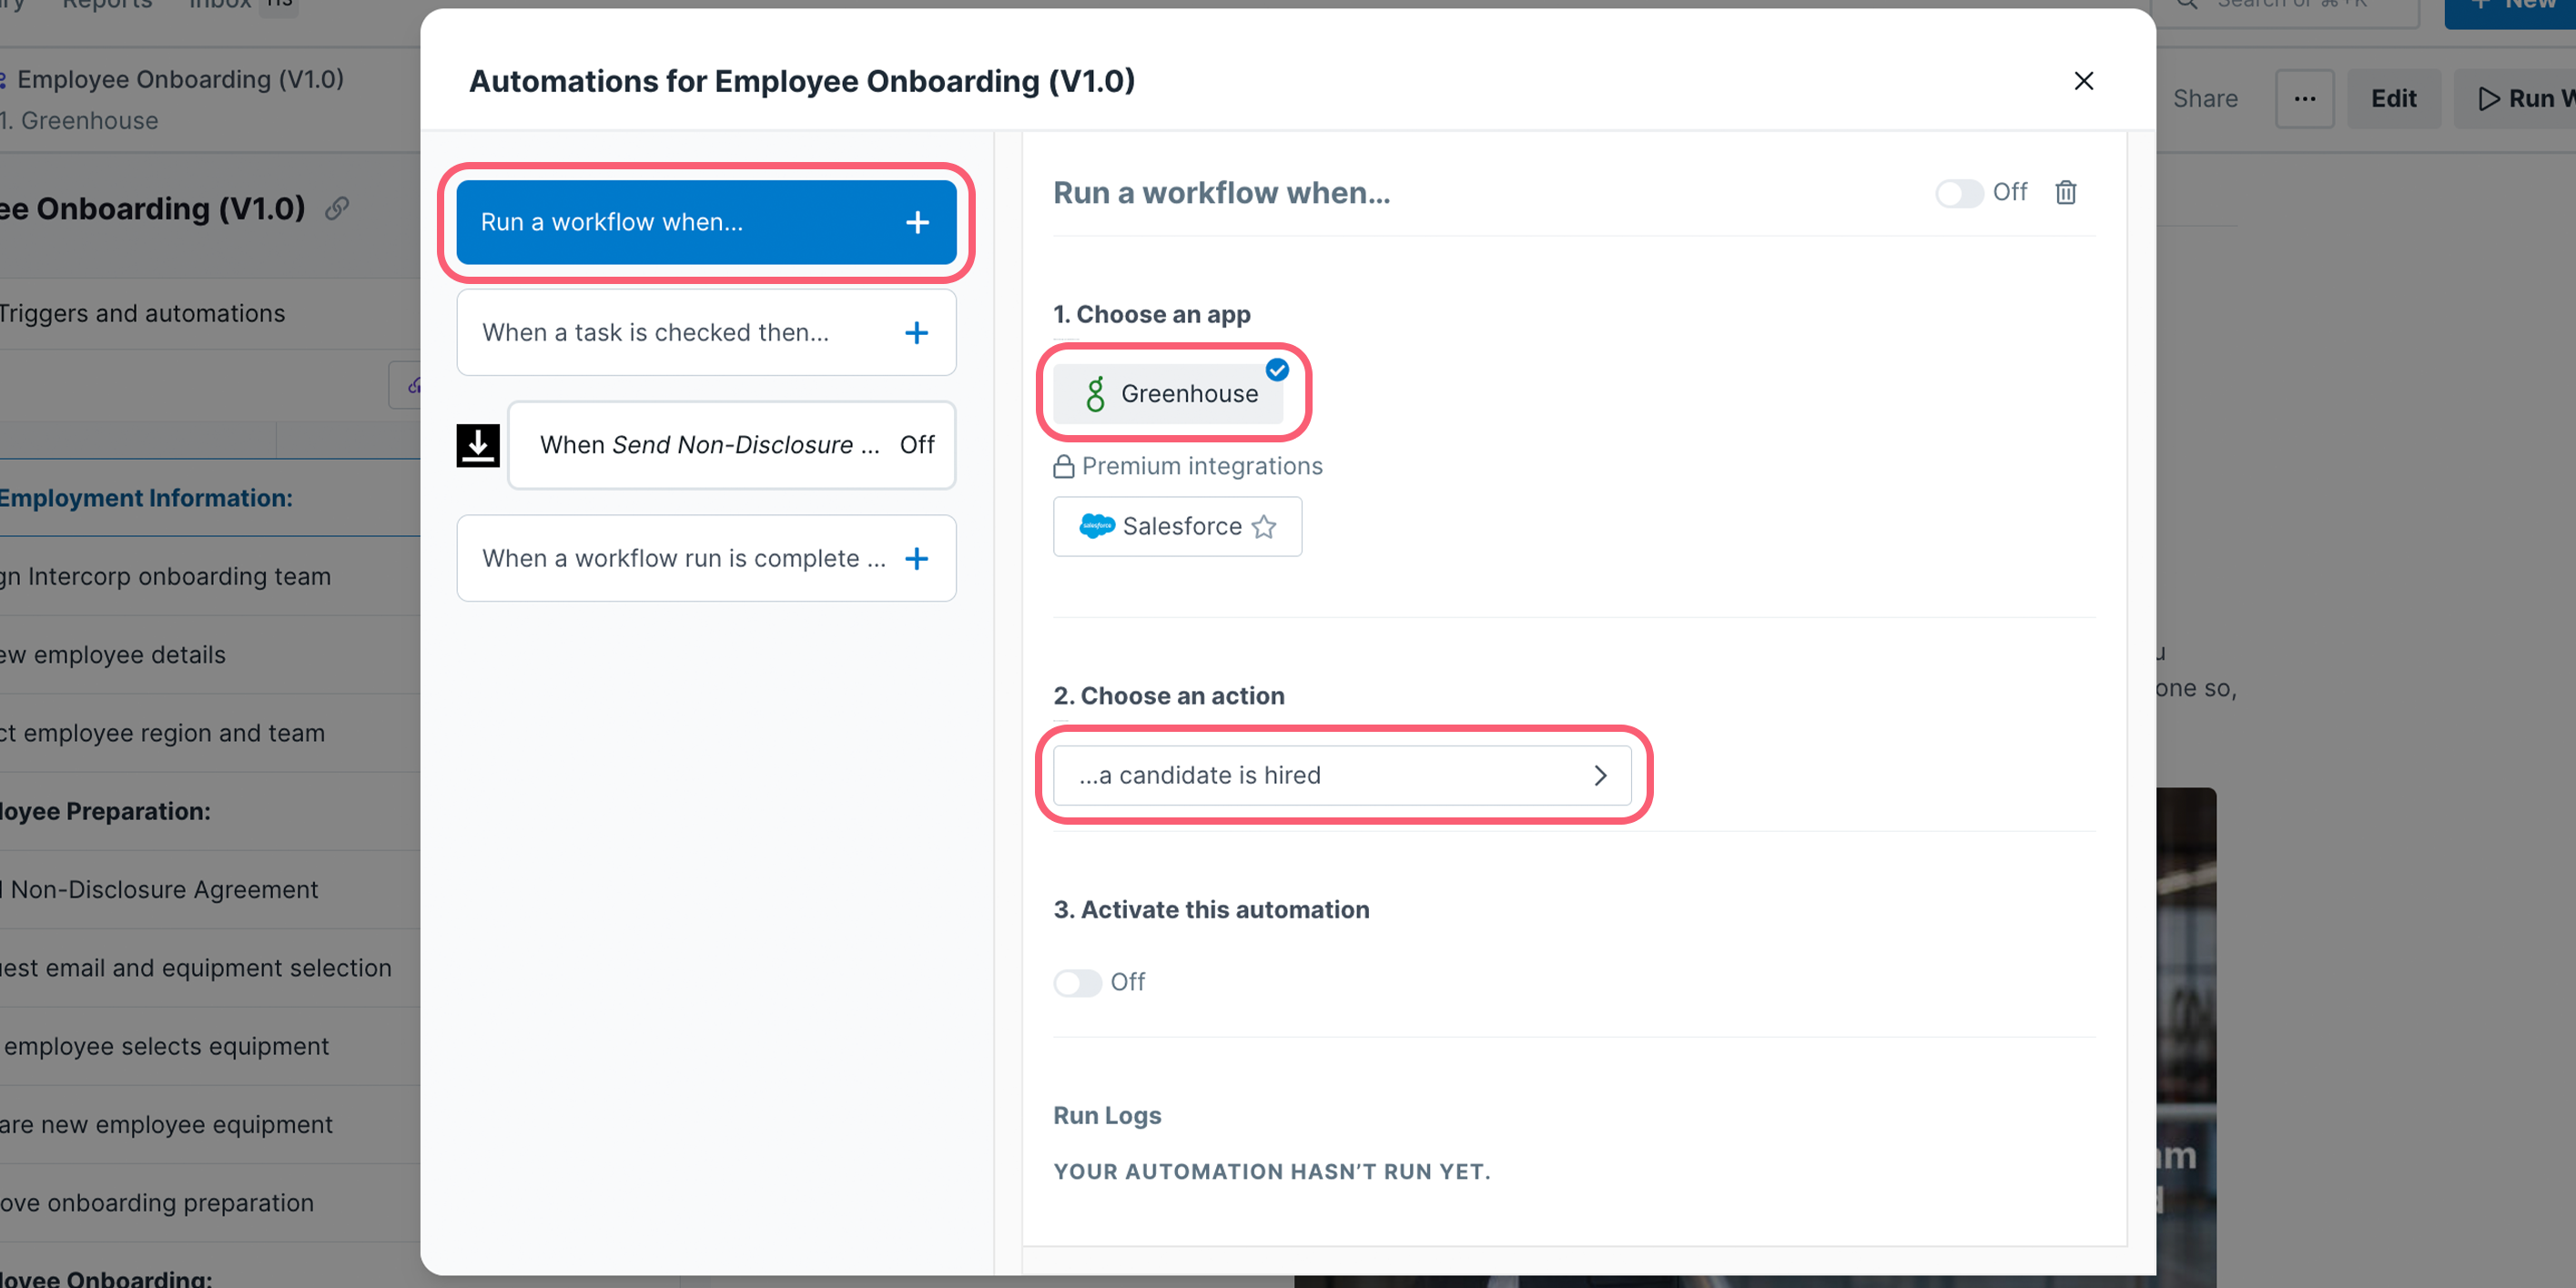Open onboarding preparation task
Viewport: 2576px width, 1288px height.
157,1203
